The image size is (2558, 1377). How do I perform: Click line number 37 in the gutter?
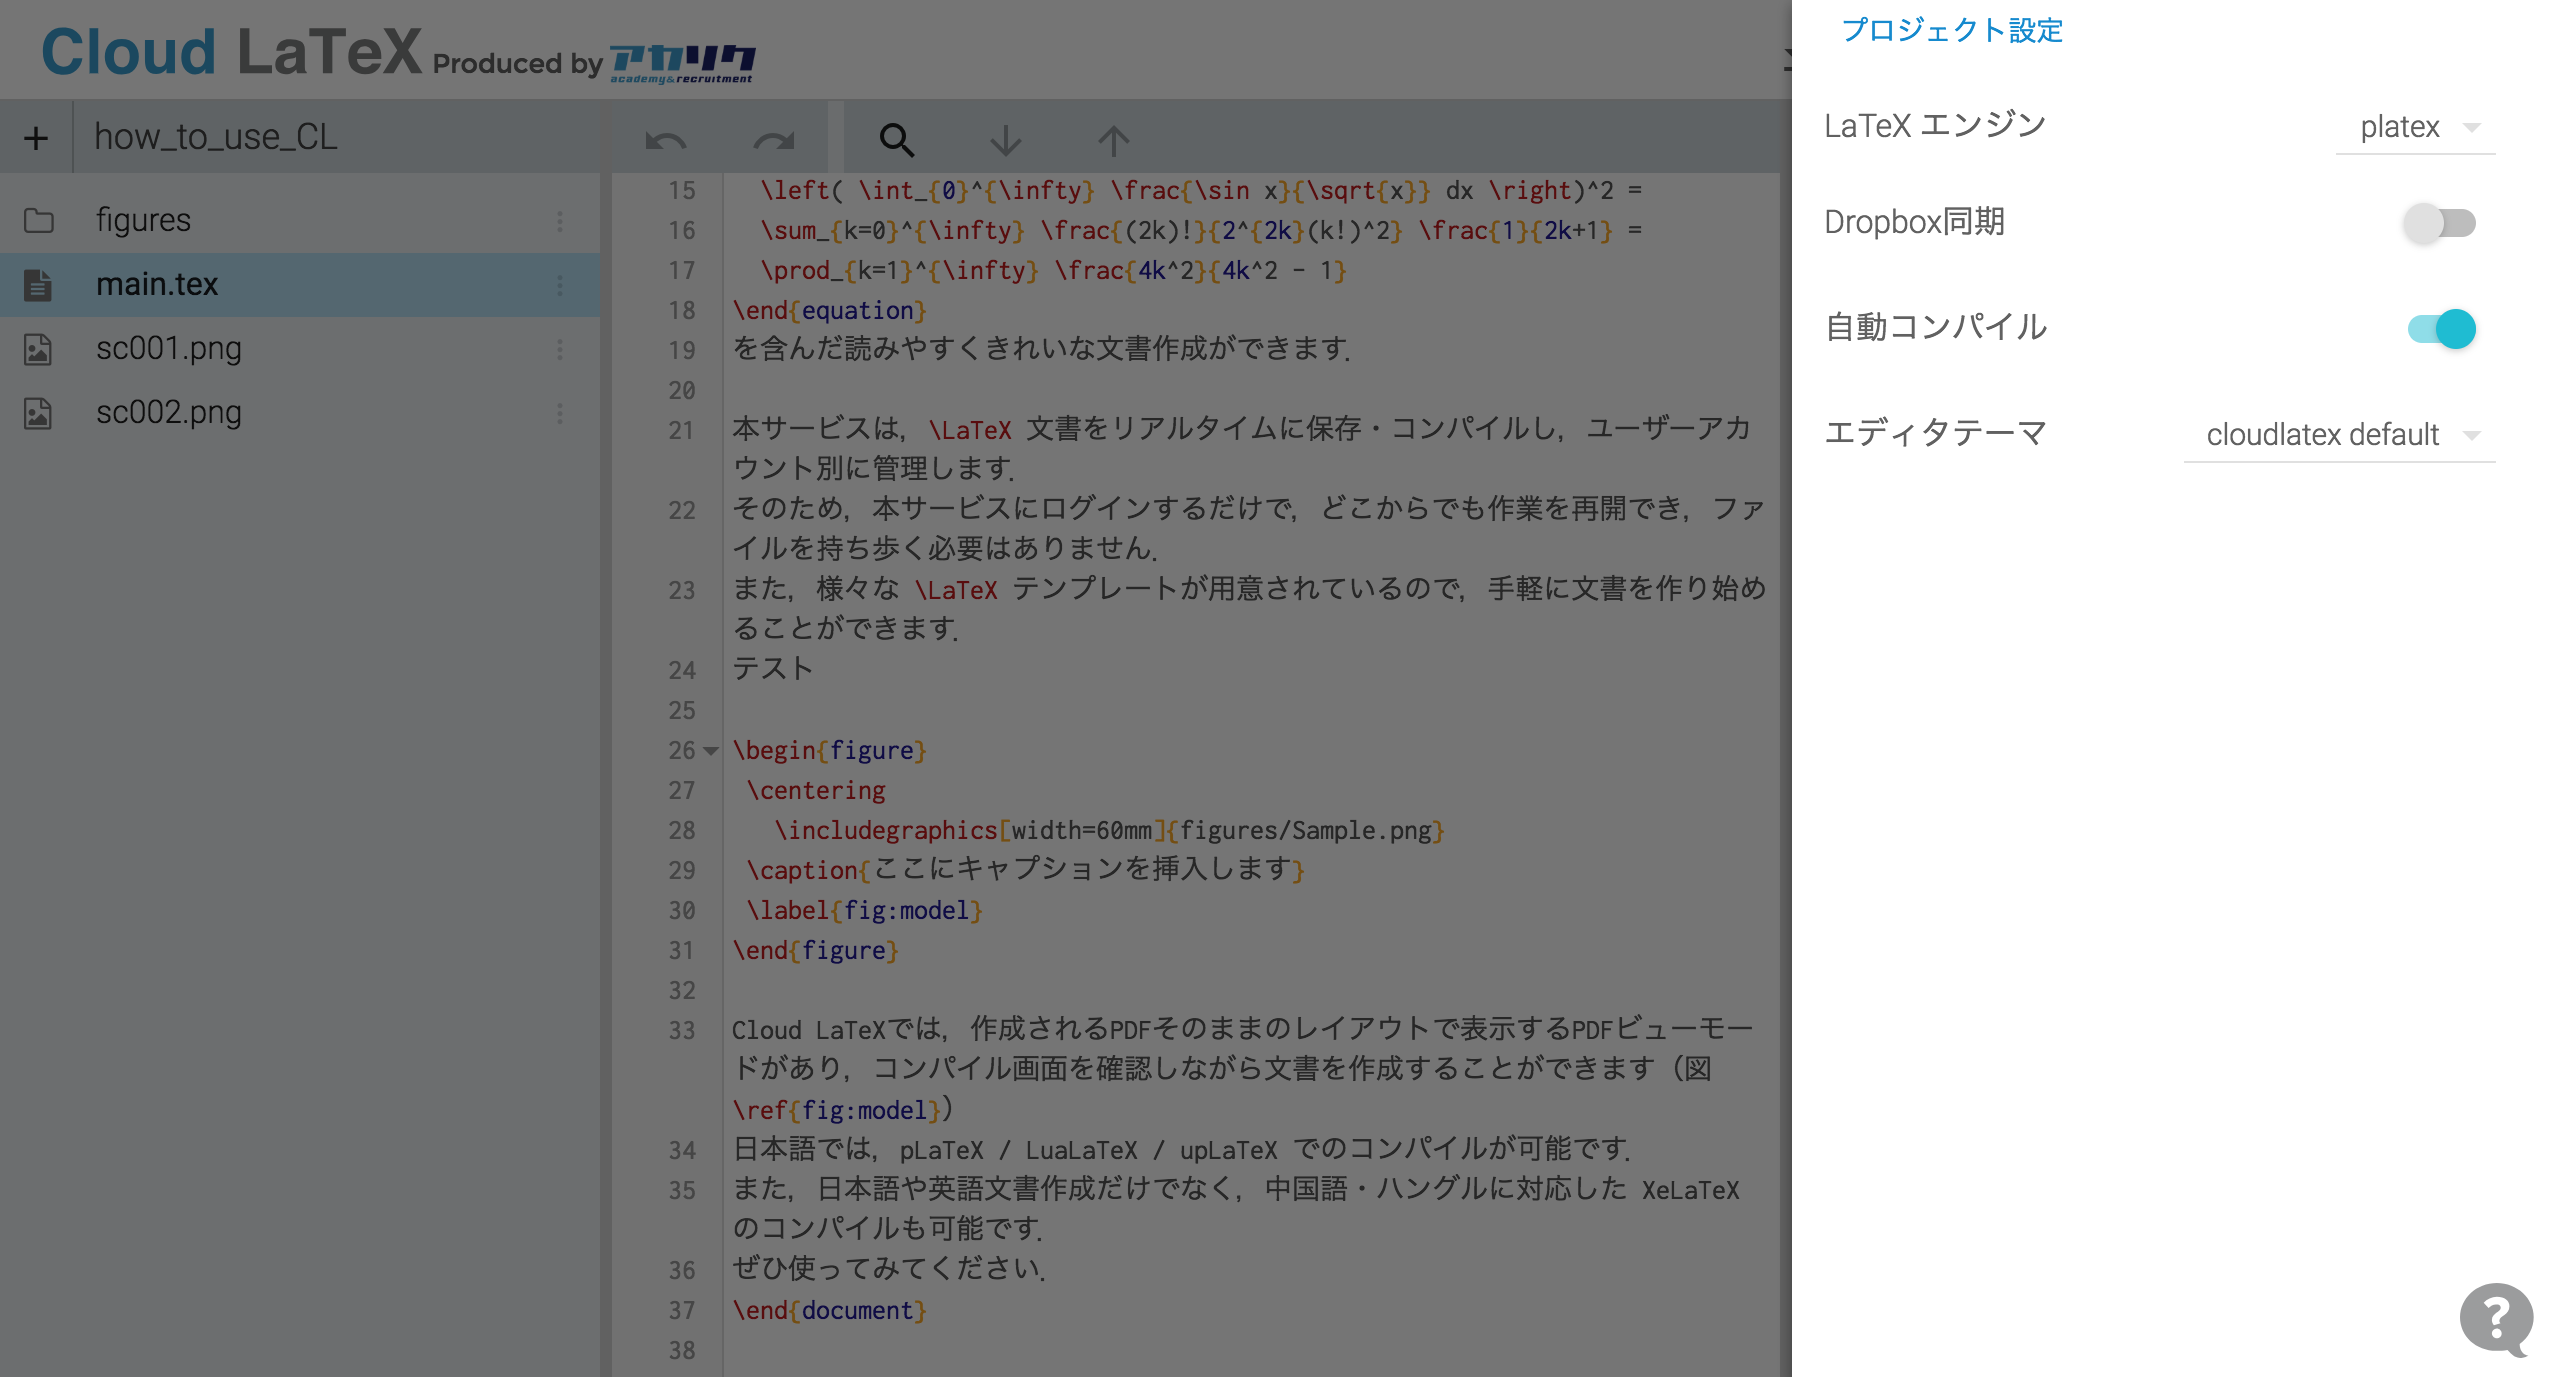pos(682,1310)
